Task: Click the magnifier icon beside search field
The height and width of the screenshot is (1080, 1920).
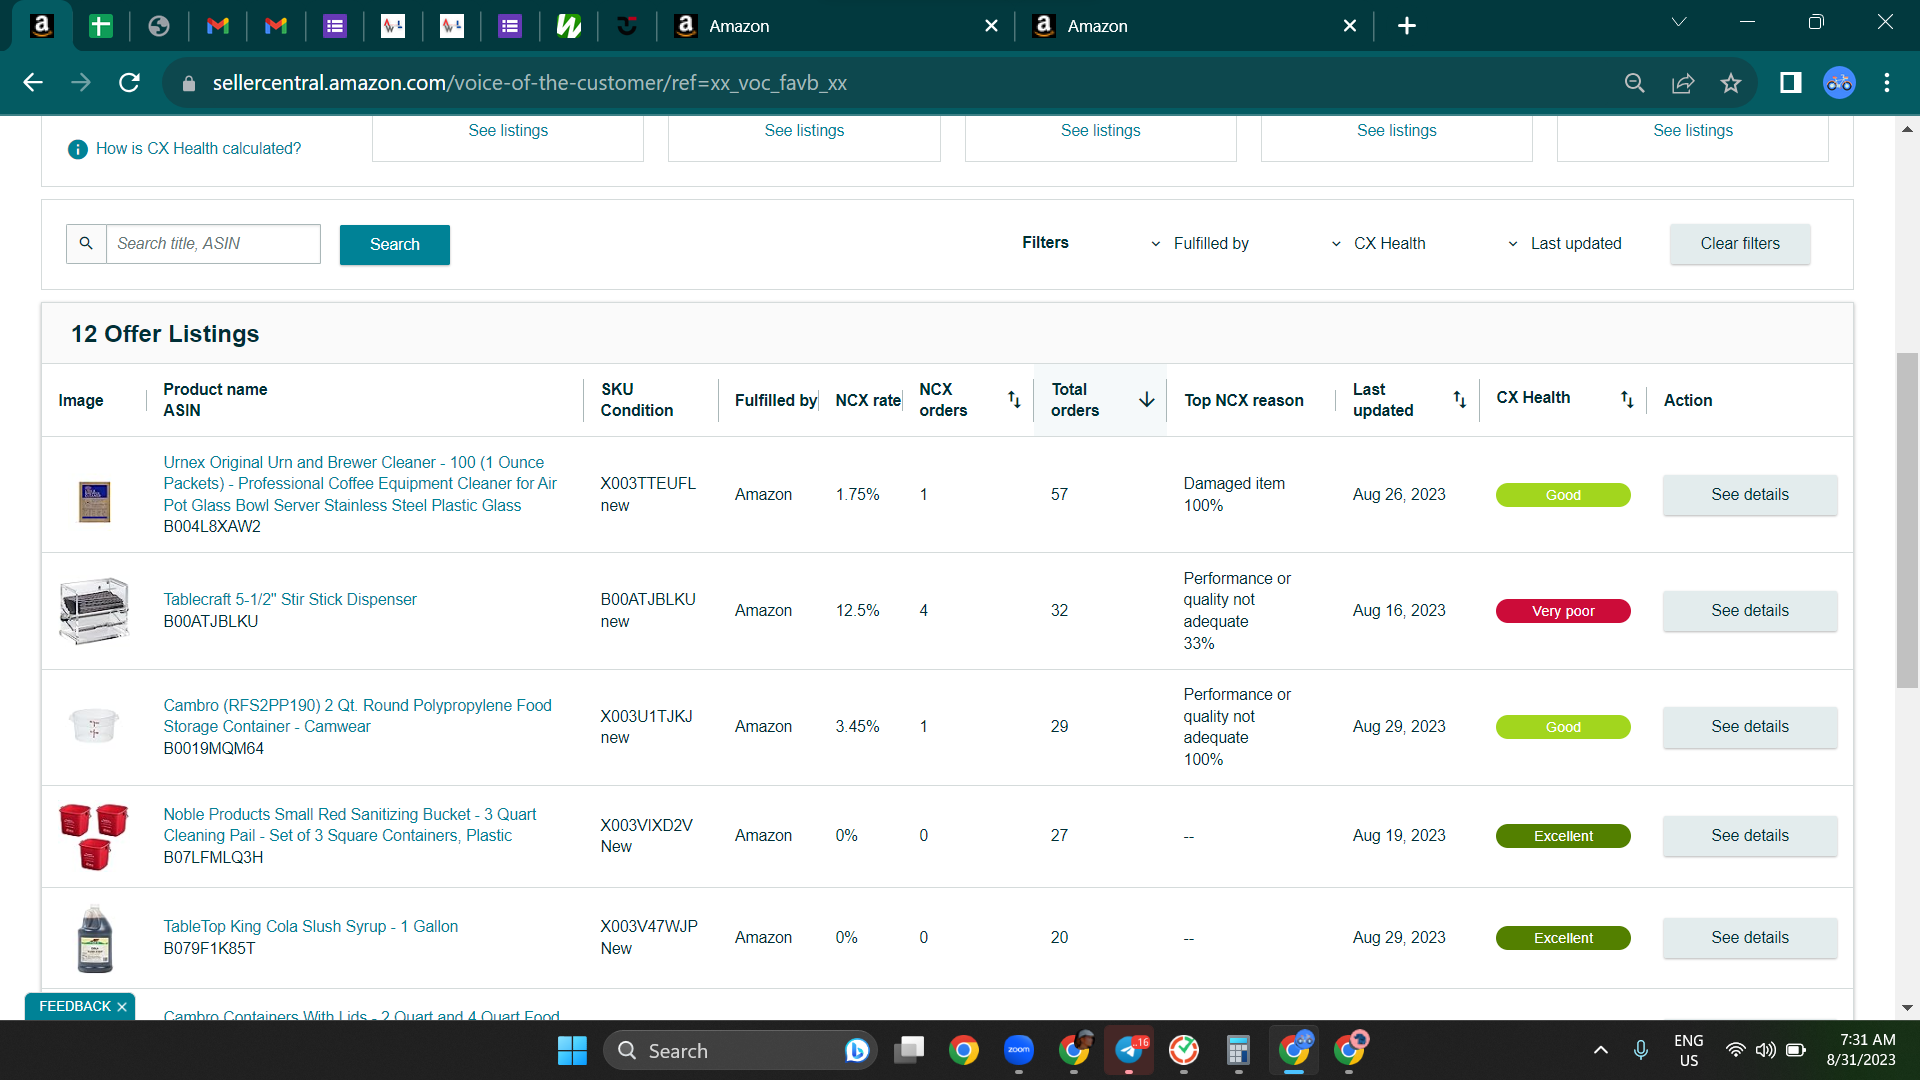Action: coord(86,244)
